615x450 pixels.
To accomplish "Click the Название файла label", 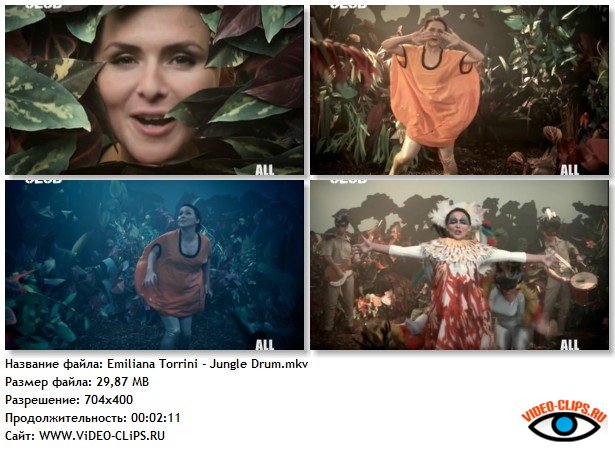I will pos(54,364).
